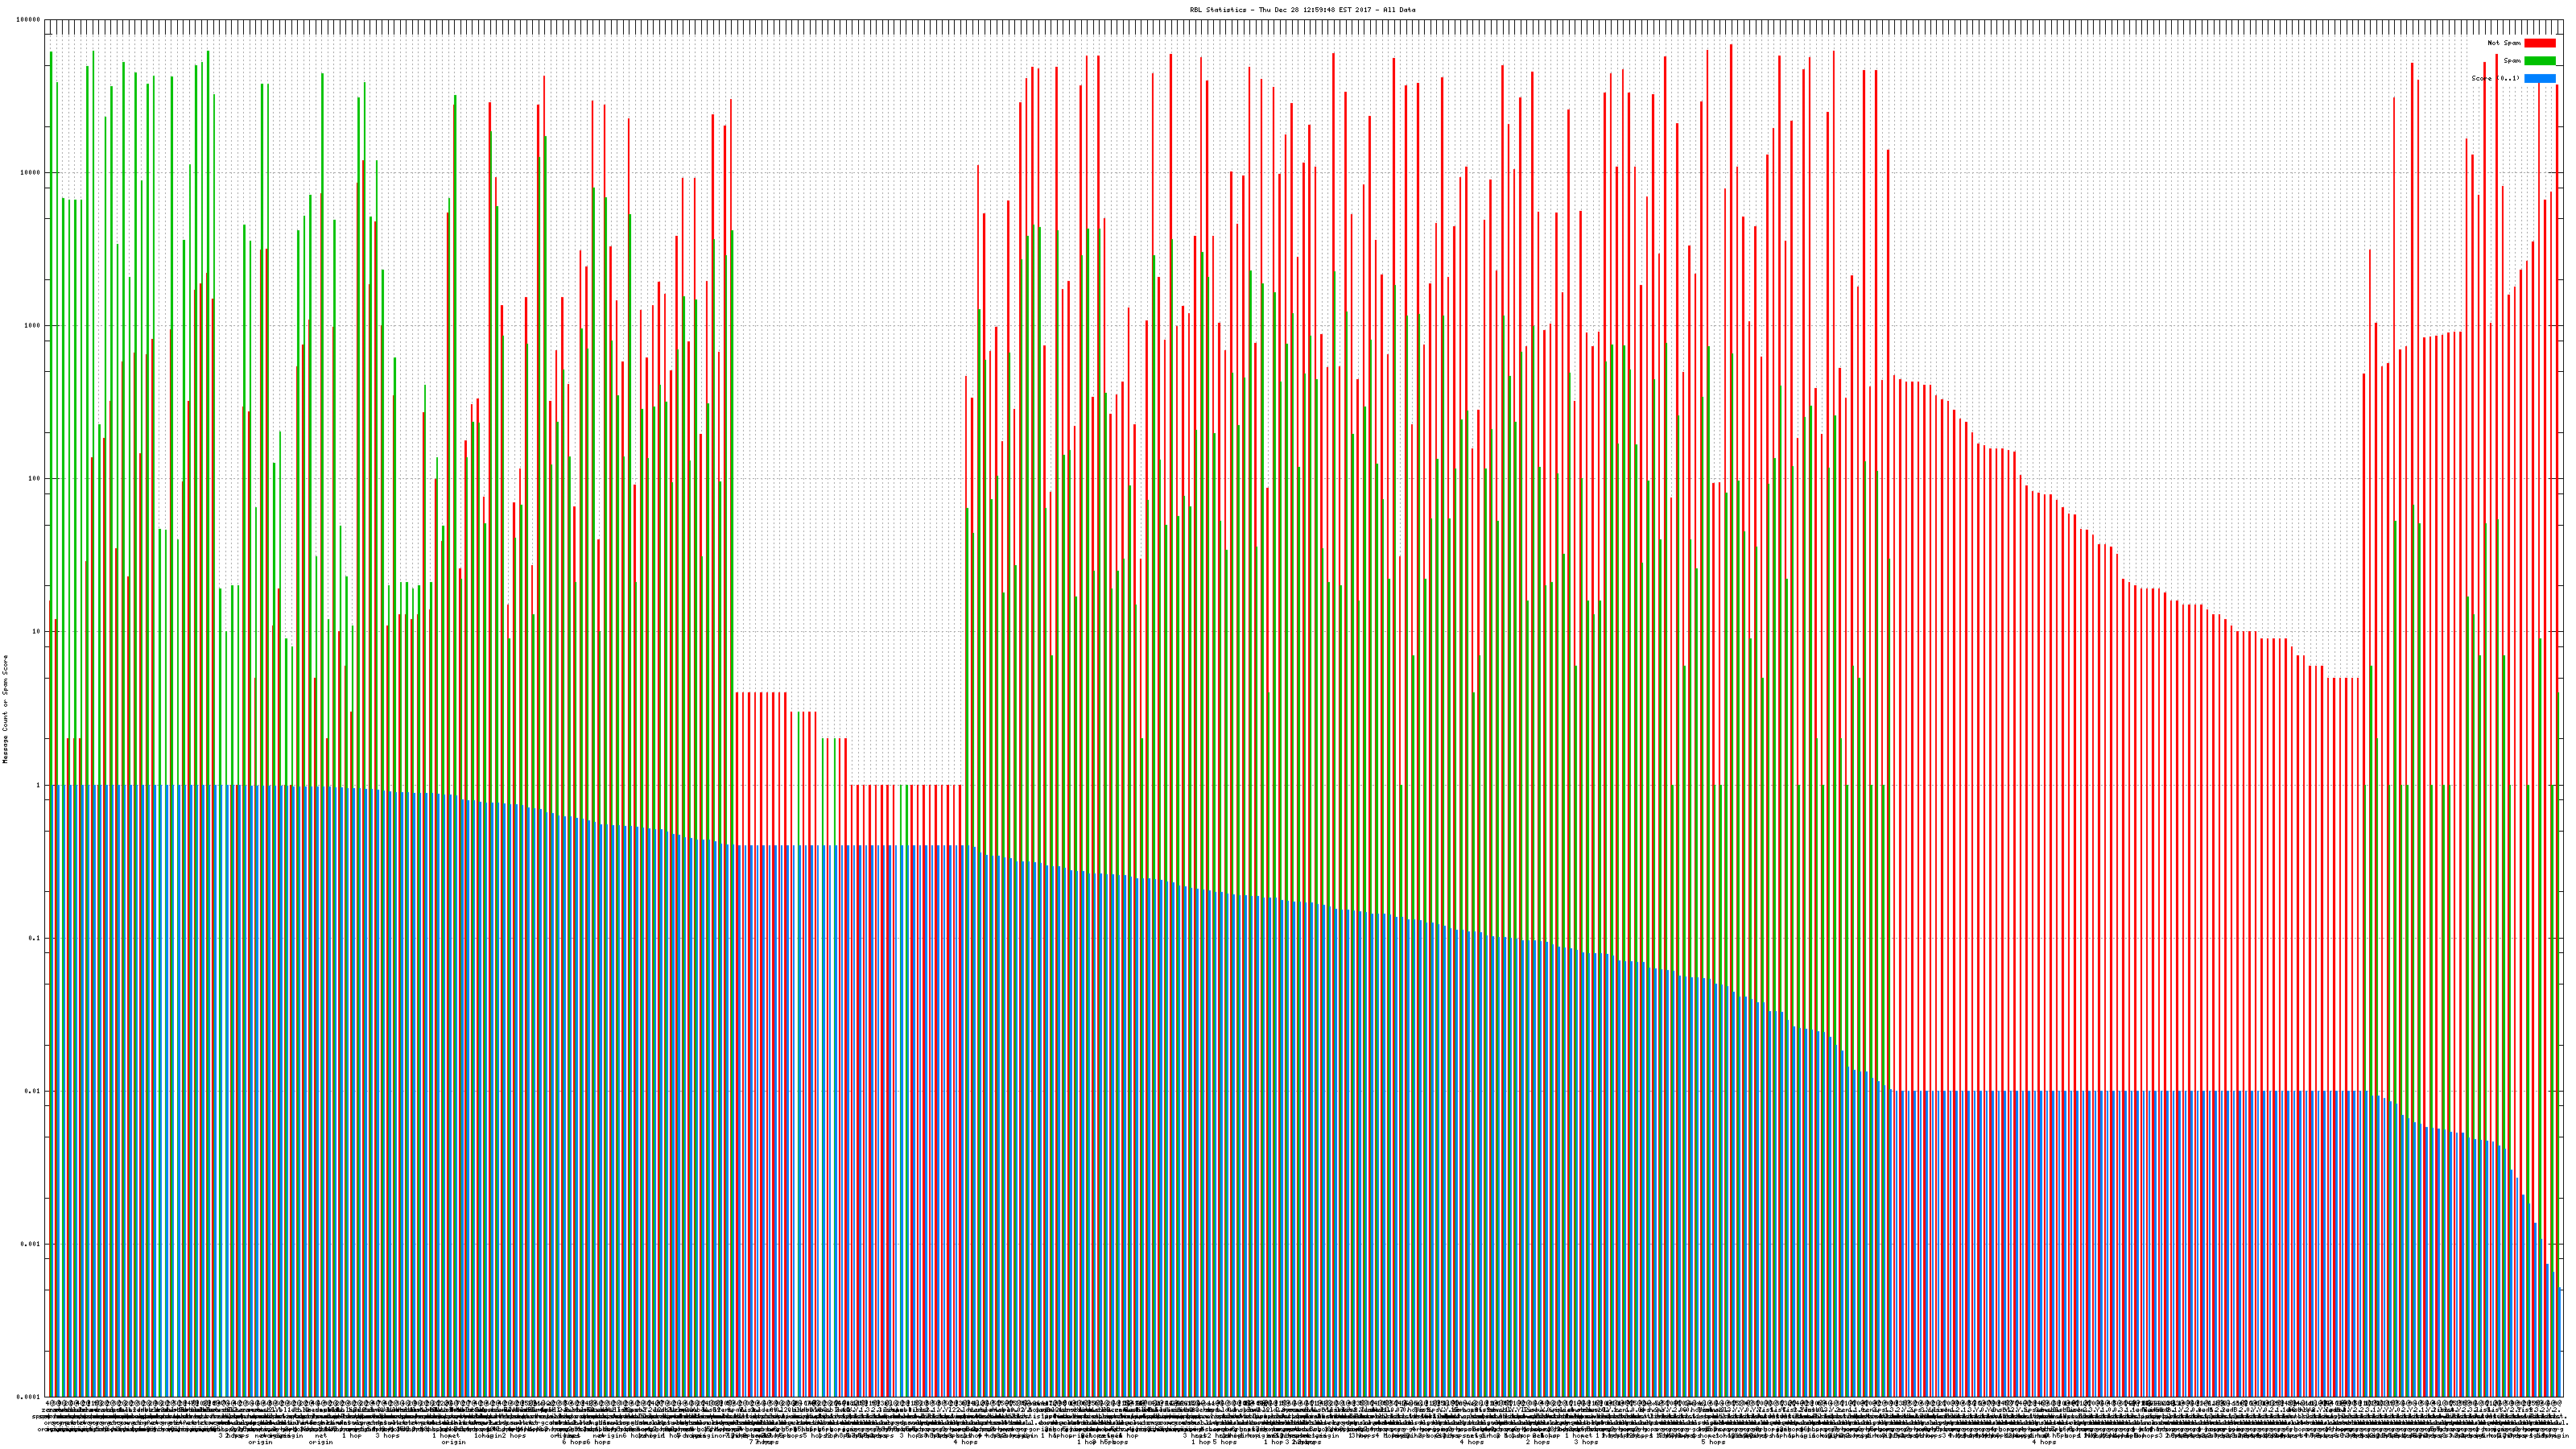Click the green Spam legend swatch
Viewport: 2576px width, 1449px height.
pos(2539,61)
